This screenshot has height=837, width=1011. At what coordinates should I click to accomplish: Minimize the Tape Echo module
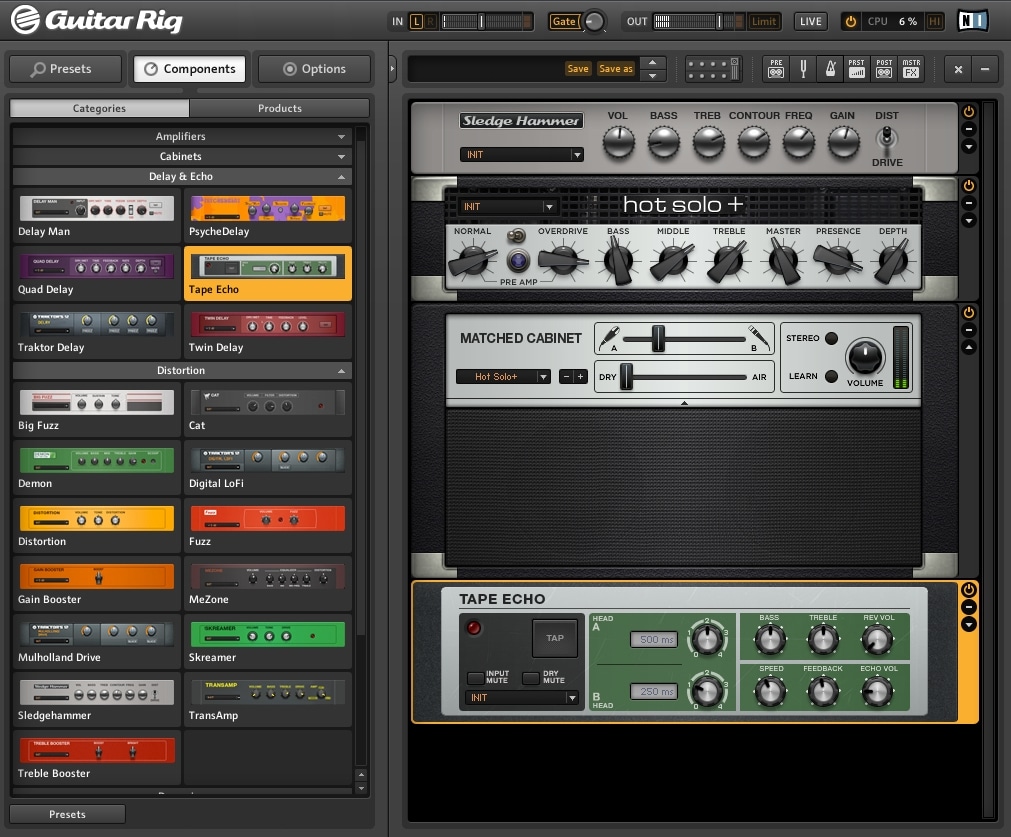pos(968,607)
